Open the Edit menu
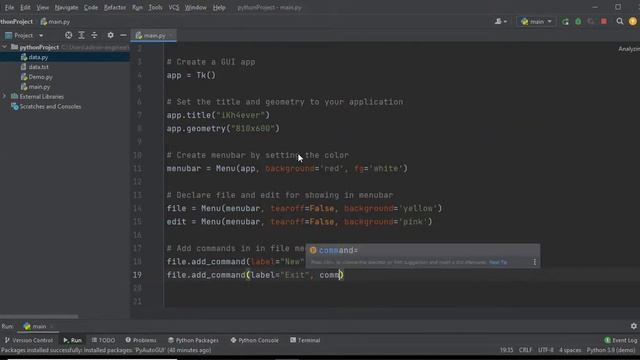This screenshot has width=640, height=360. [x=25, y=7]
